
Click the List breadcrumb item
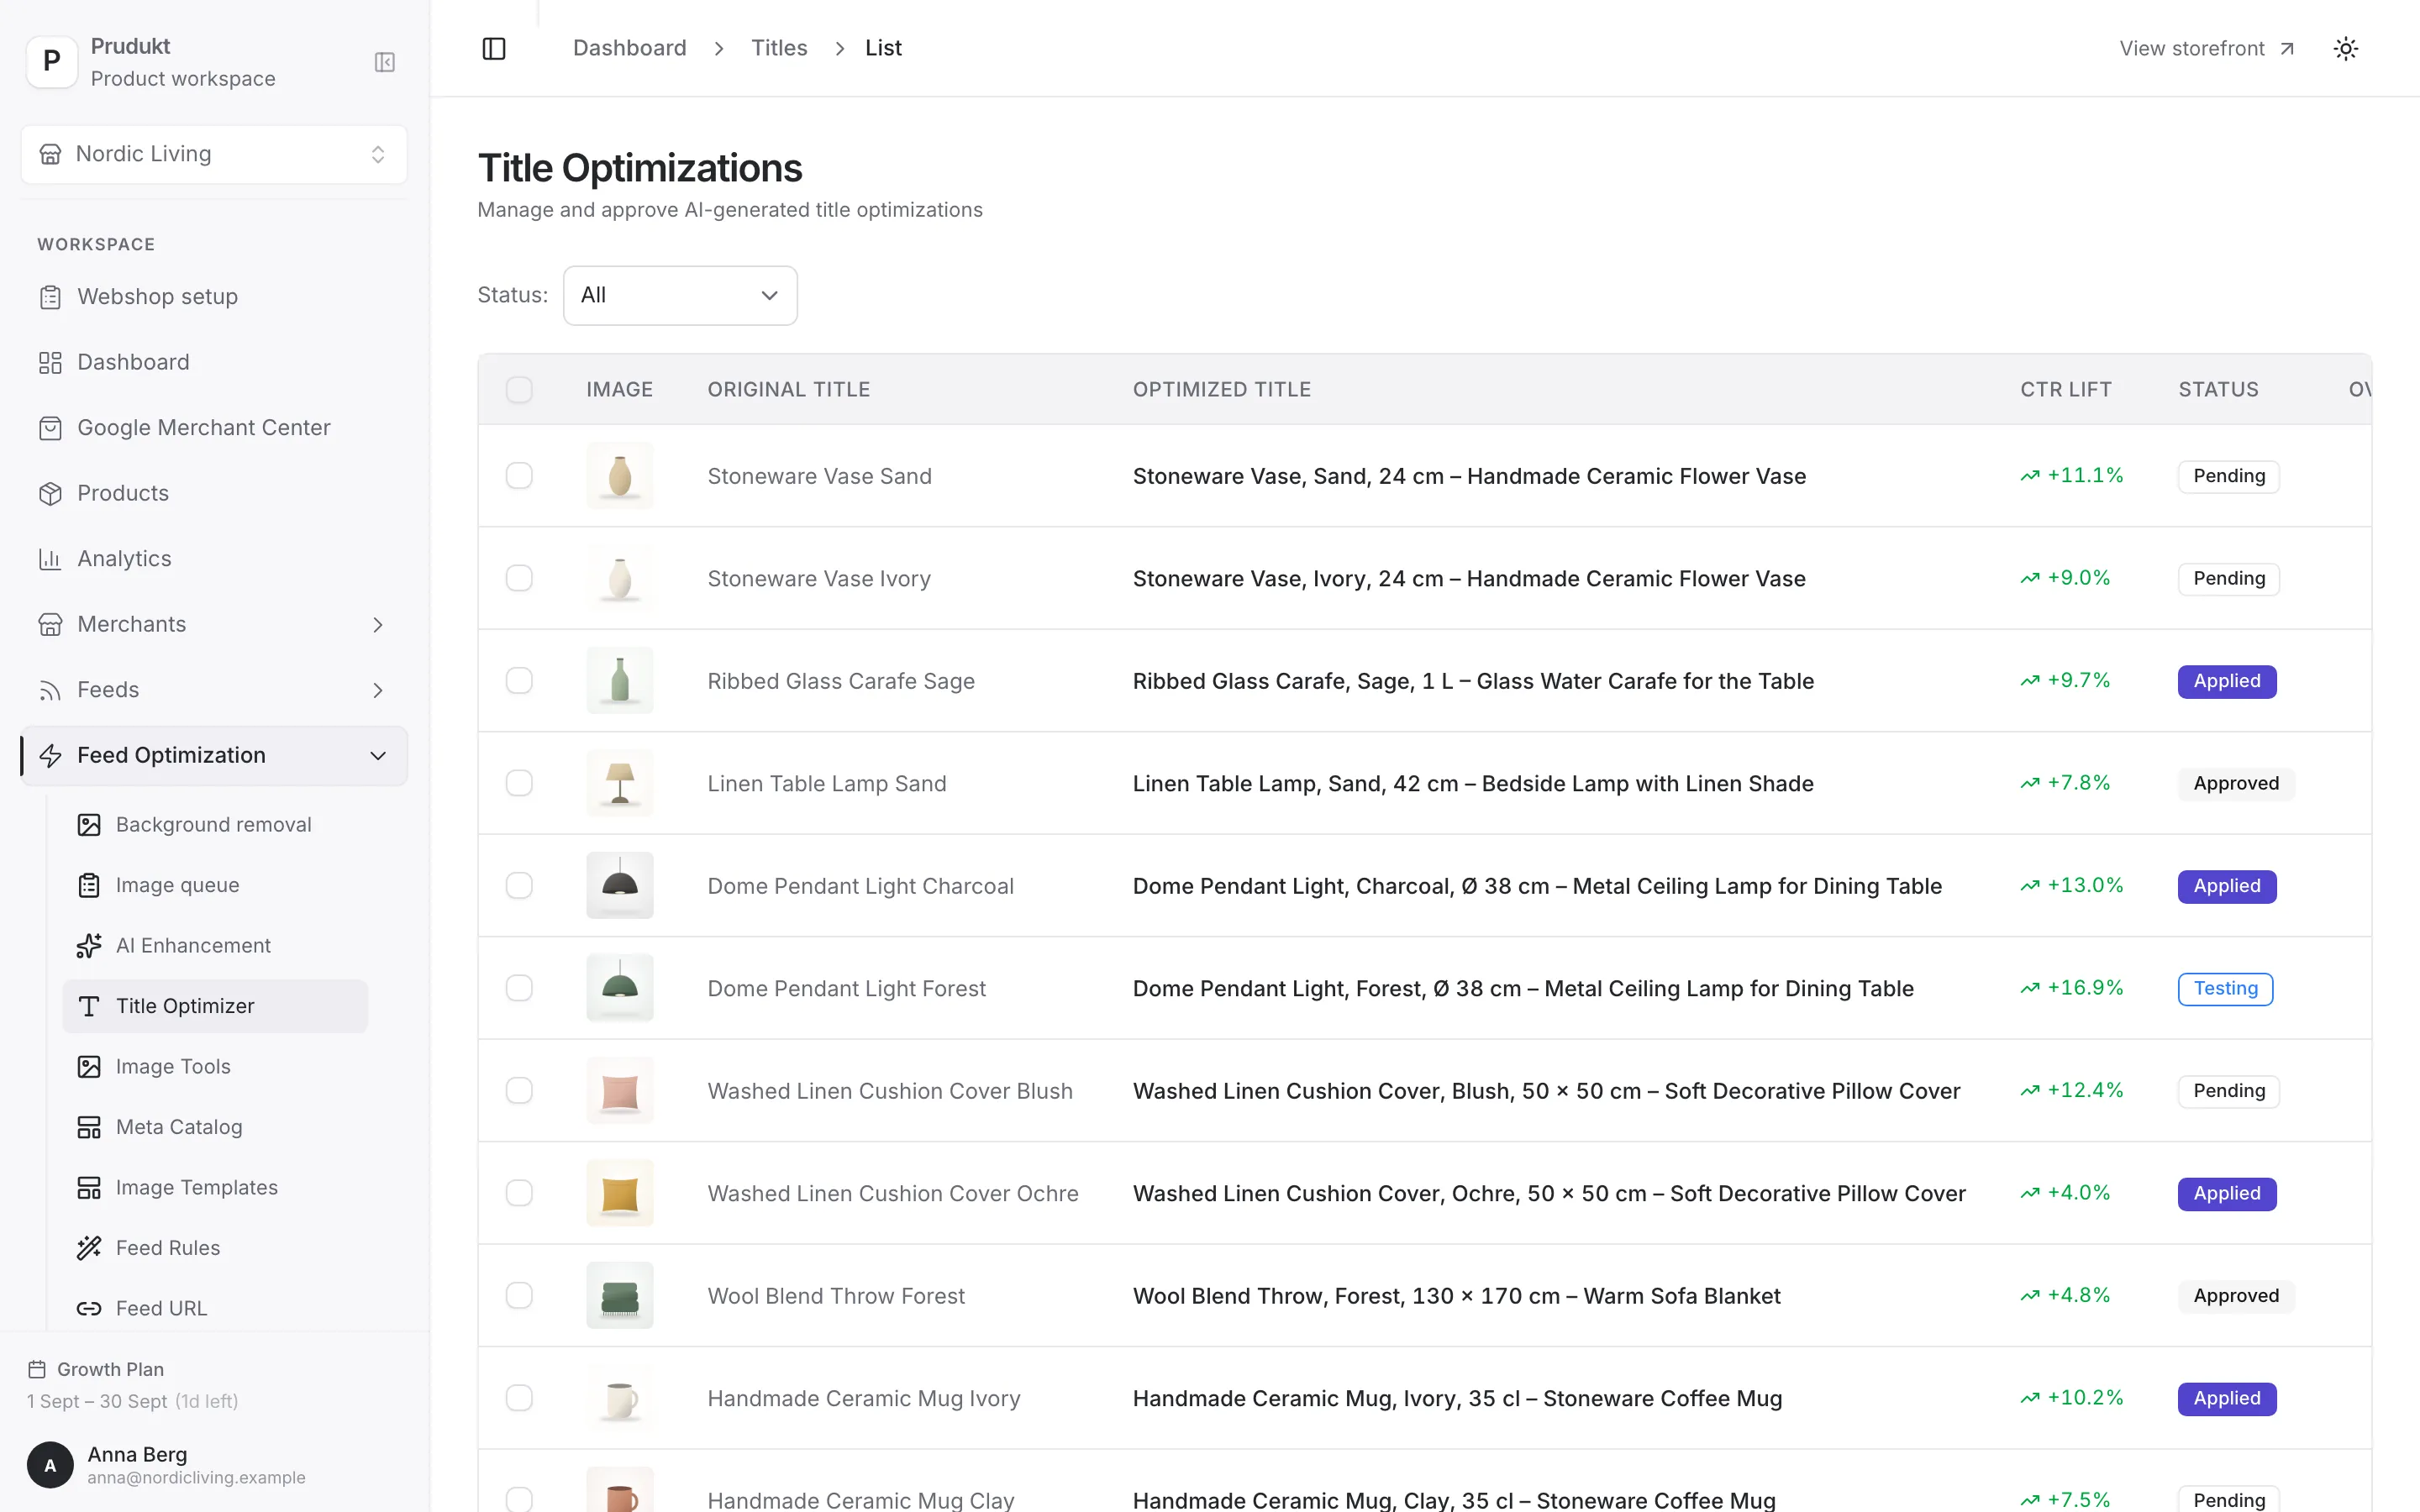click(883, 48)
